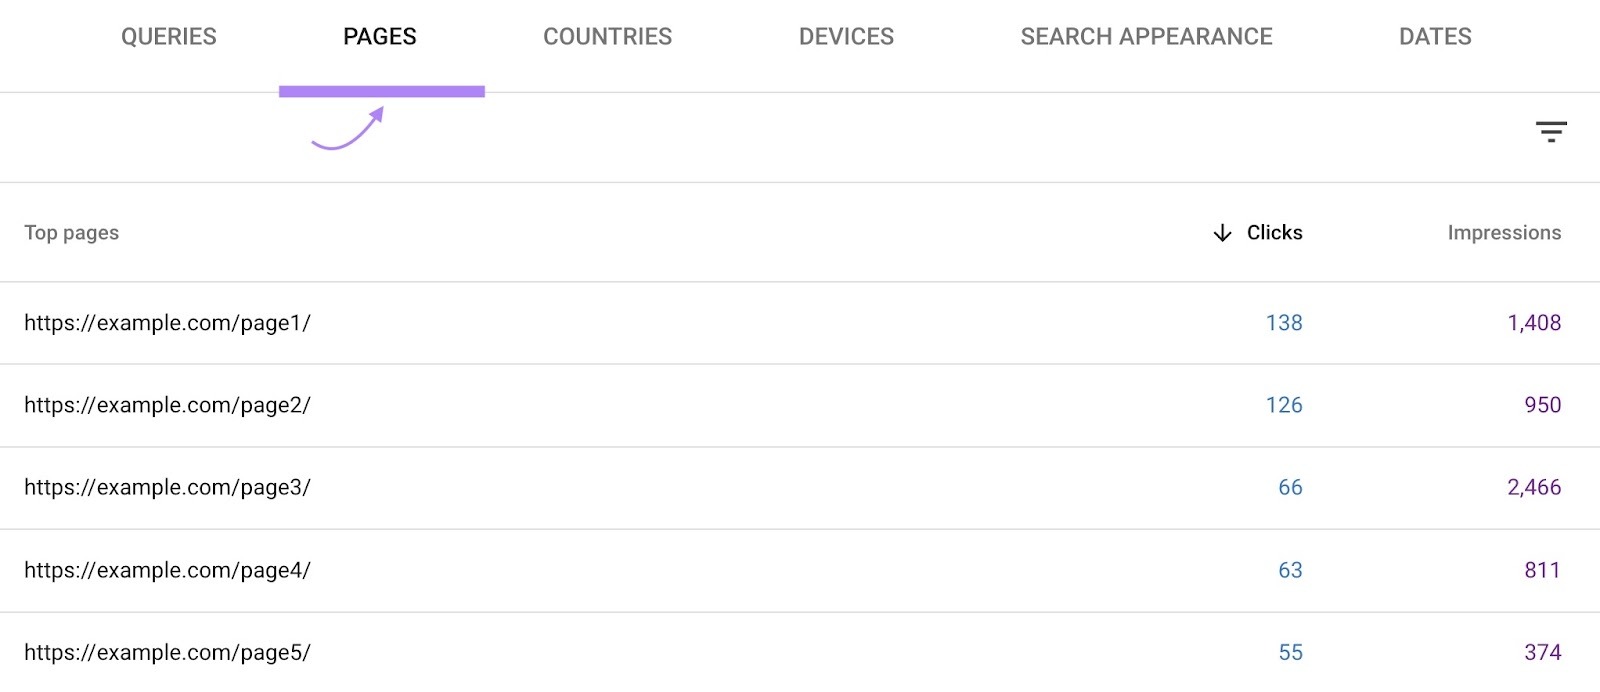Stay on the PAGES tab

click(380, 37)
